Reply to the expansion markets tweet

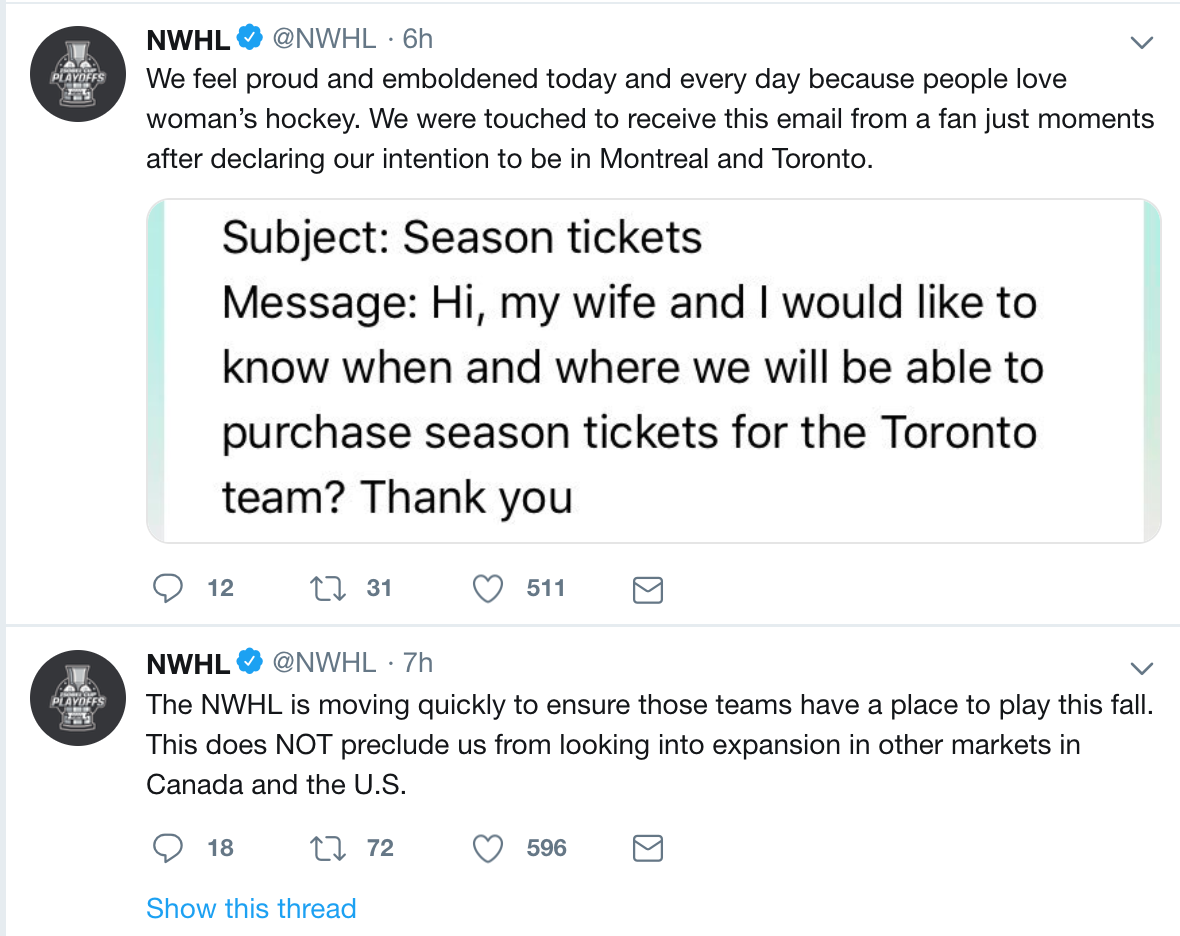coord(166,849)
